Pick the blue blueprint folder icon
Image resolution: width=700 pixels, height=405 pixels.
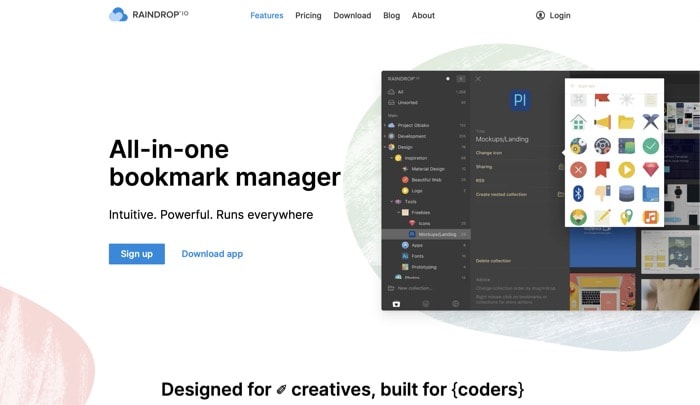(x=650, y=193)
